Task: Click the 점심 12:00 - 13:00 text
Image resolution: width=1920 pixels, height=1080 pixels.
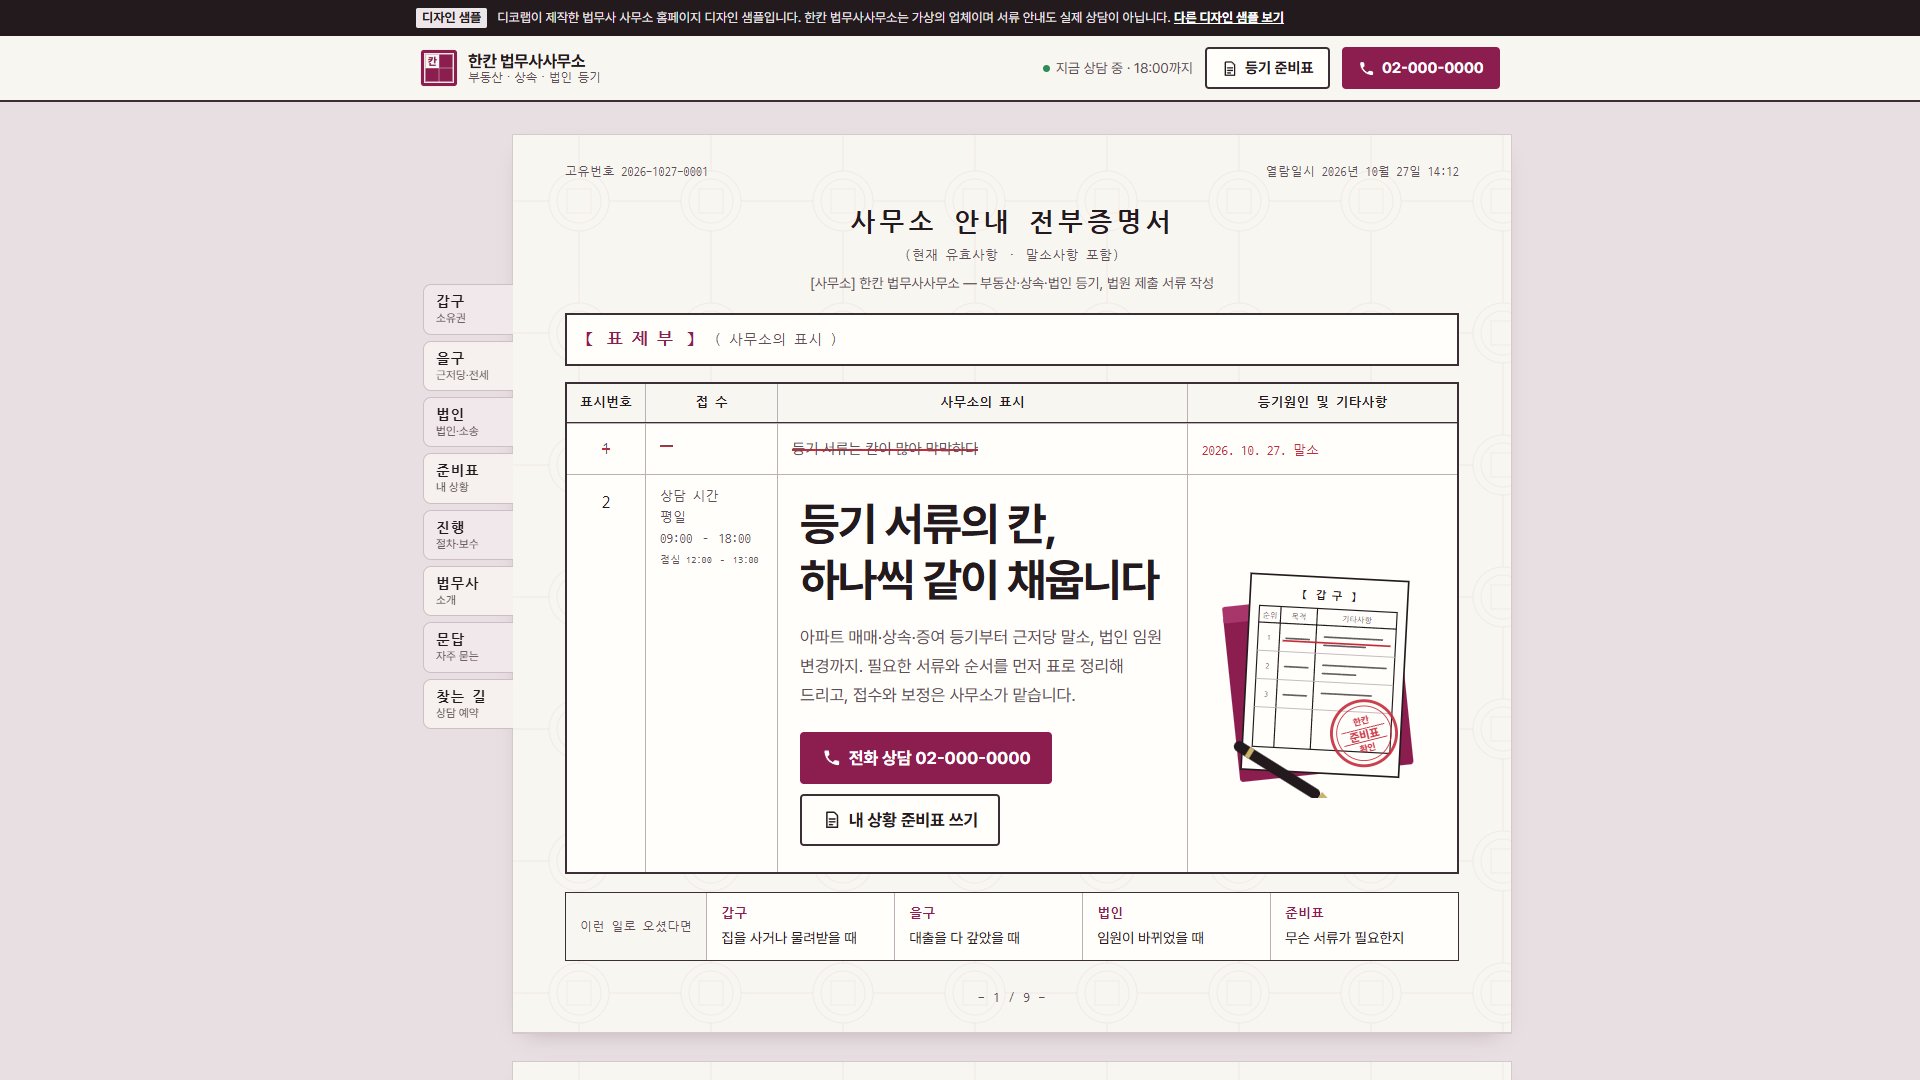Action: tap(709, 560)
